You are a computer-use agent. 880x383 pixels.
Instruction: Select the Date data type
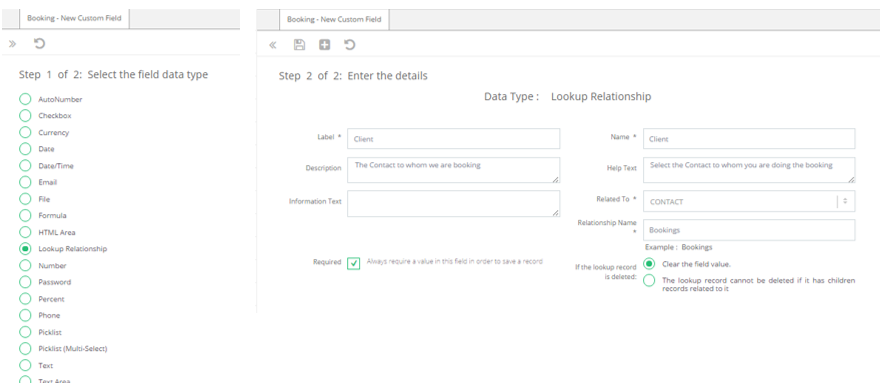tap(25, 149)
